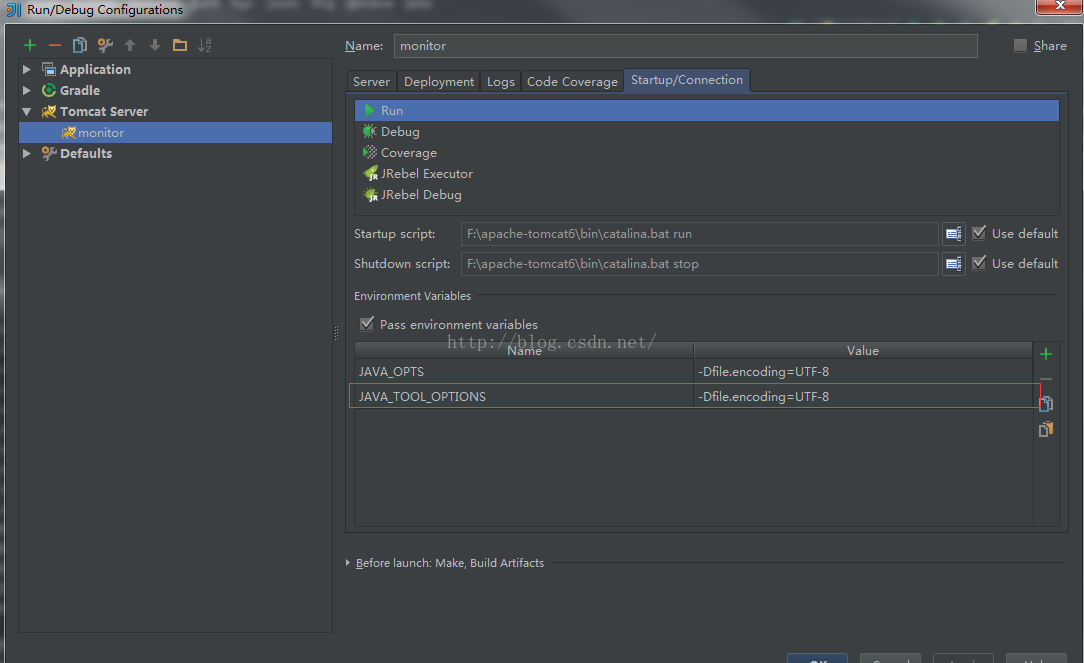Move configuration down with arrow icon
This screenshot has width=1084, height=663.
(155, 46)
